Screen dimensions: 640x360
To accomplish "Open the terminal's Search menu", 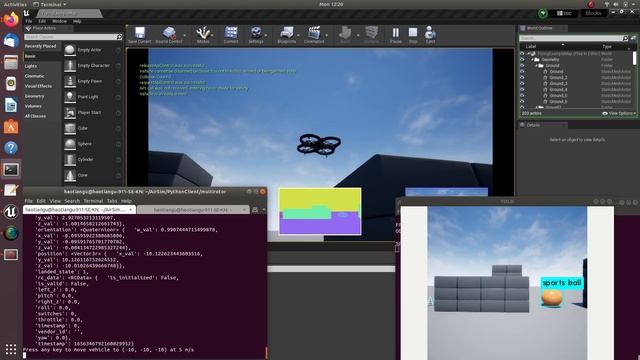I will (72, 201).
